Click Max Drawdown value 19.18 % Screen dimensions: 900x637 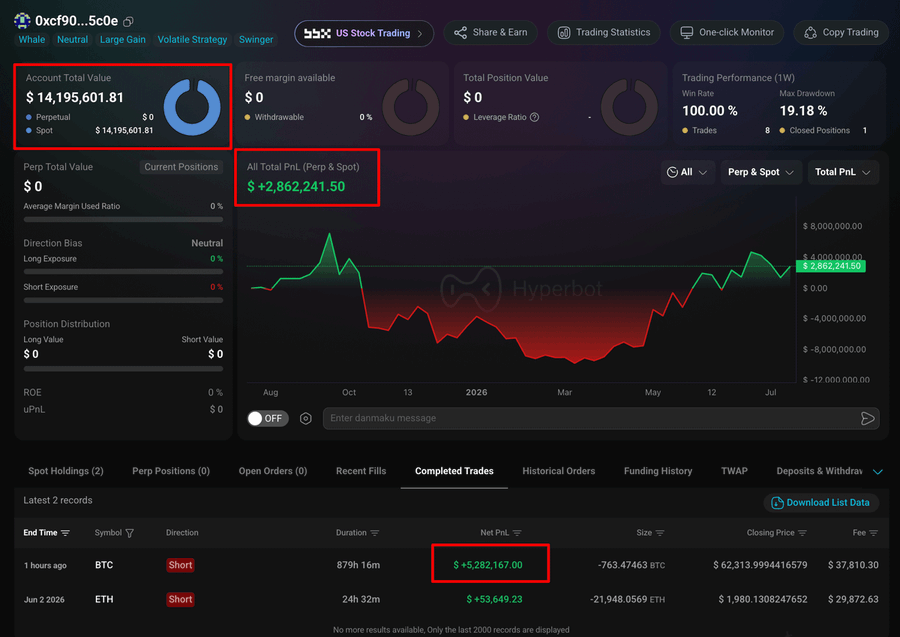803,111
